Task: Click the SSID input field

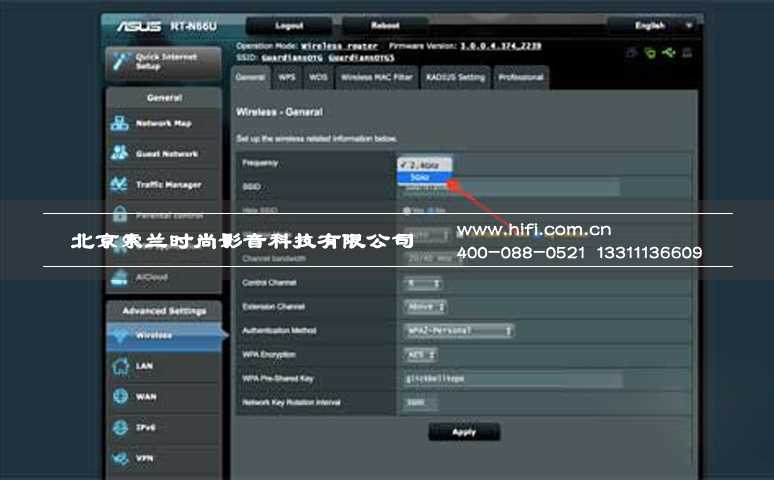Action: pos(511,188)
